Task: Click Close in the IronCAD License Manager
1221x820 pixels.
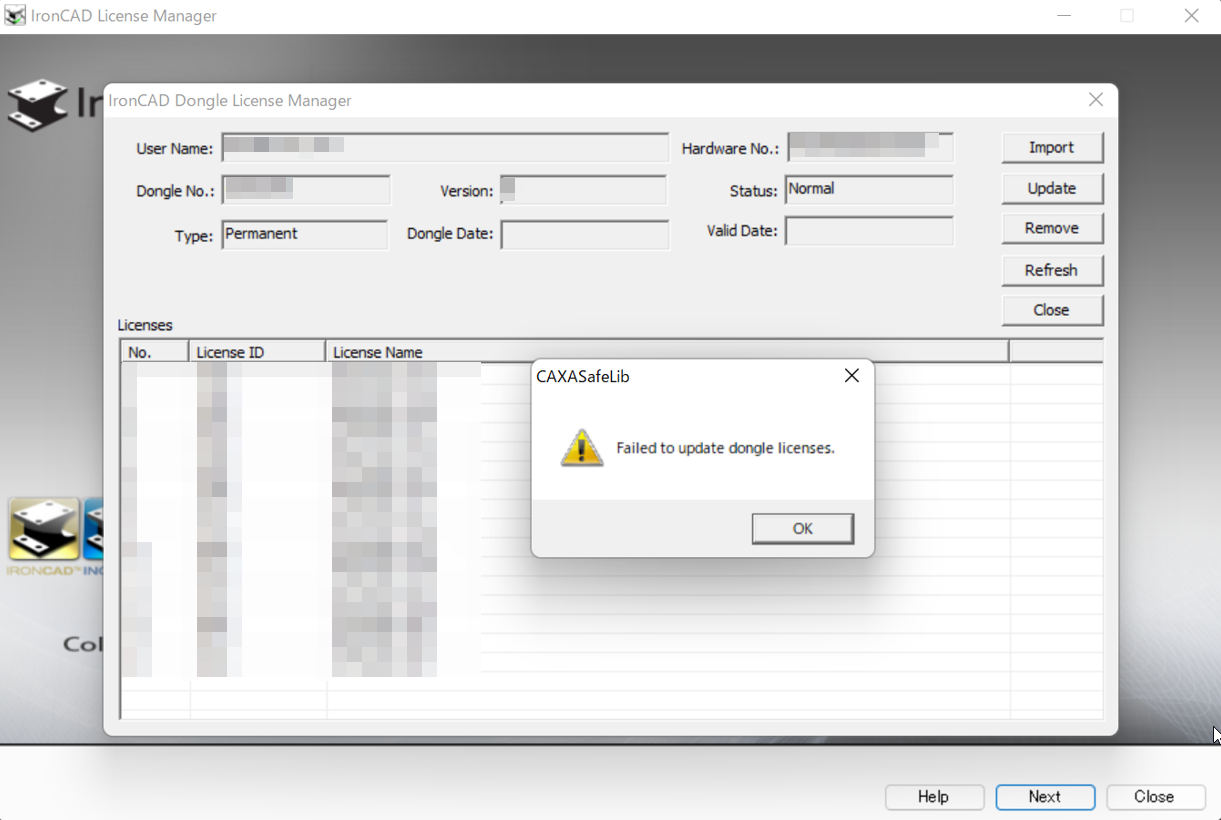Action: pyautogui.click(x=1154, y=797)
